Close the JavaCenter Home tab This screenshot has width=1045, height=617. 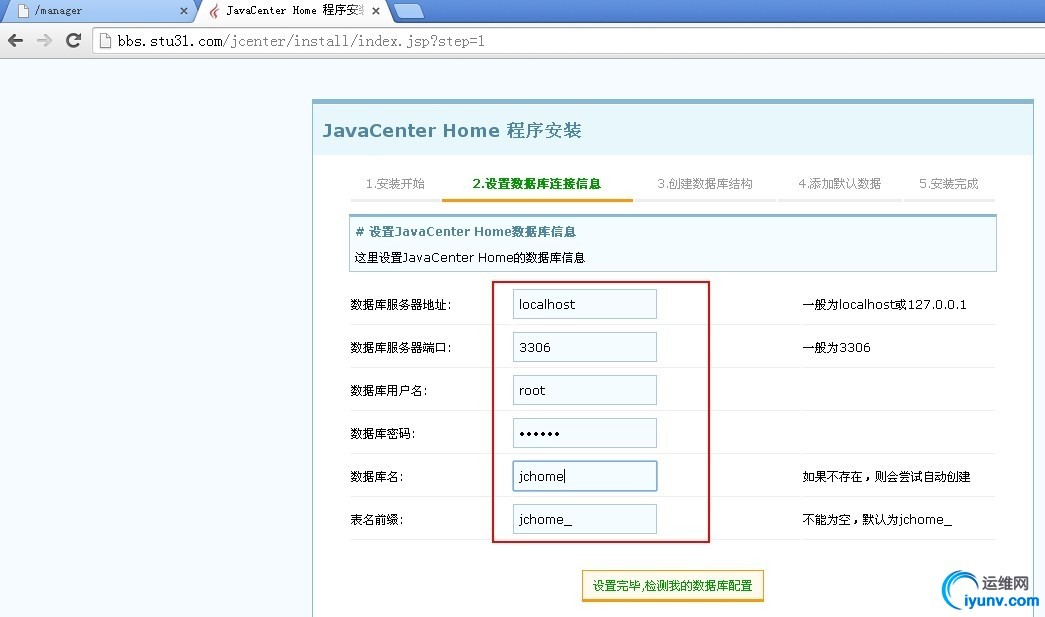[376, 11]
